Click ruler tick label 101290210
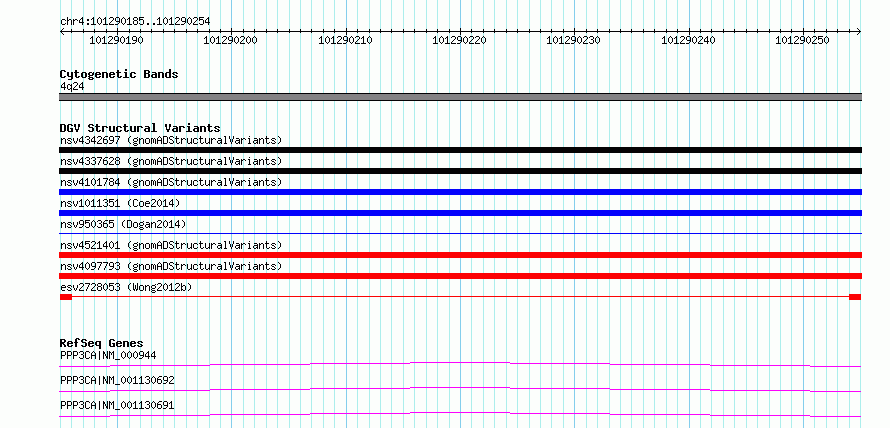890x428 pixels. [345, 40]
